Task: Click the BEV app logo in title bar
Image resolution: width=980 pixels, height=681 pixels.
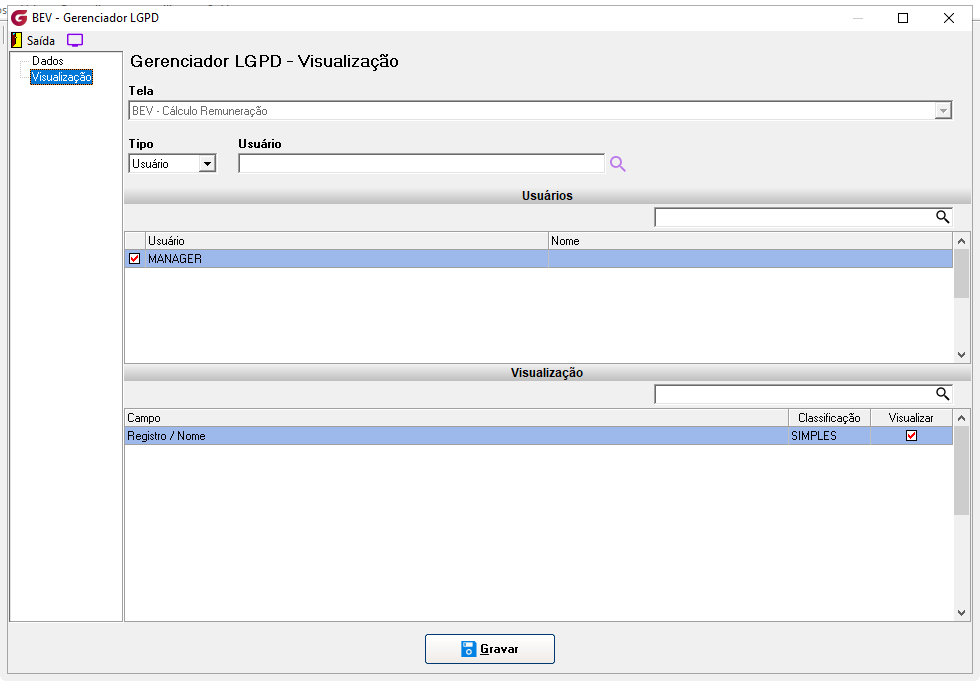Action: (19, 17)
